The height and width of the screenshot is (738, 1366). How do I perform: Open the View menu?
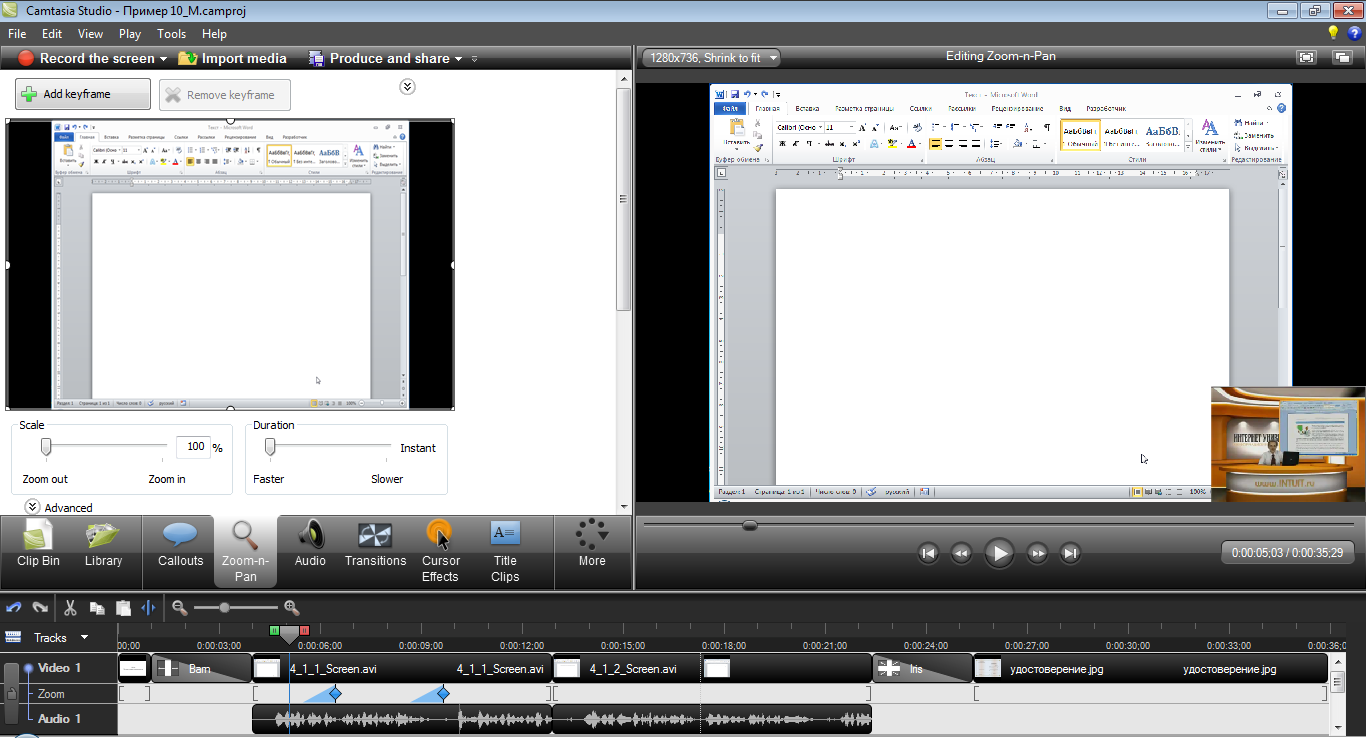90,34
